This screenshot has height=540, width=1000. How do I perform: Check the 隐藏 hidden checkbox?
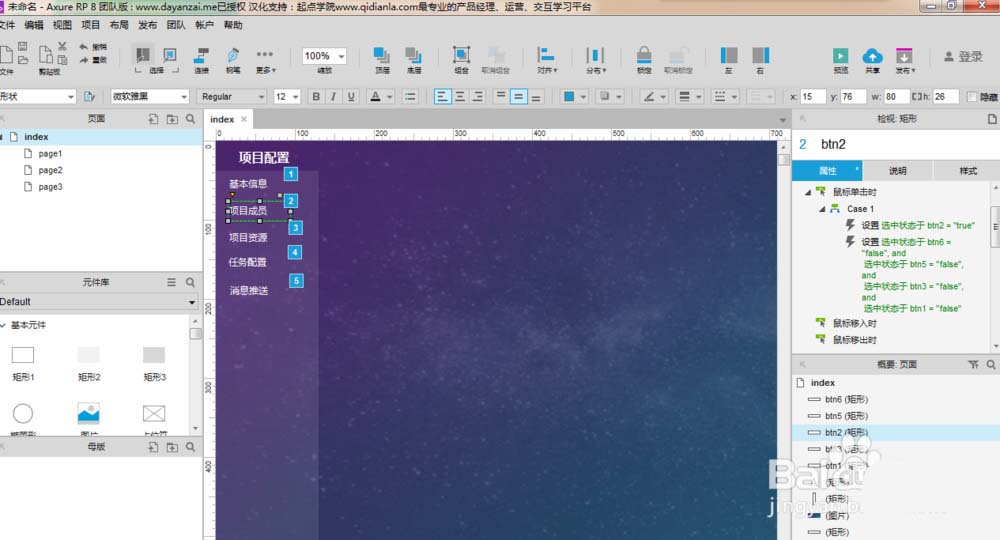[x=971, y=97]
